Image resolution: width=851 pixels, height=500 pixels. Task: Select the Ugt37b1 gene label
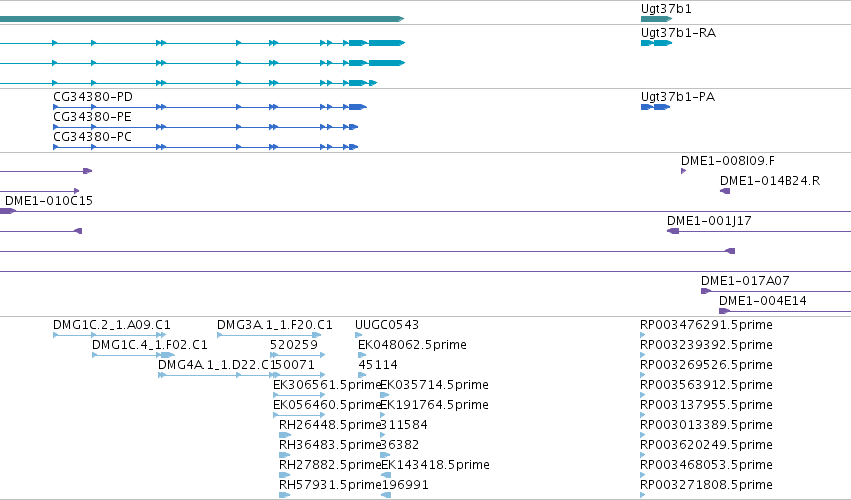(x=666, y=9)
